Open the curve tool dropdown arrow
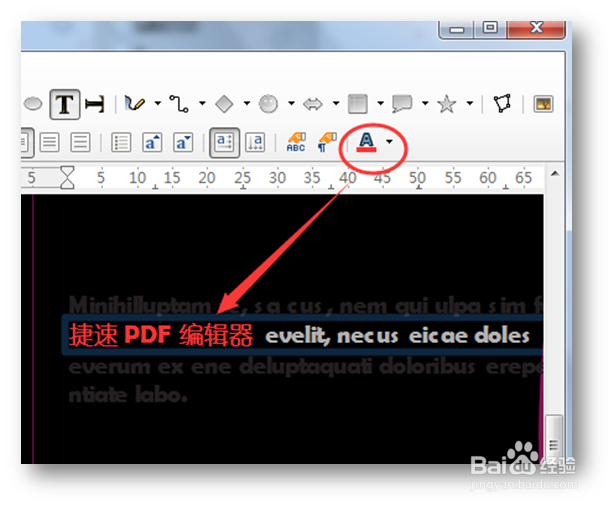Screen dimensions: 614x506 (157, 103)
